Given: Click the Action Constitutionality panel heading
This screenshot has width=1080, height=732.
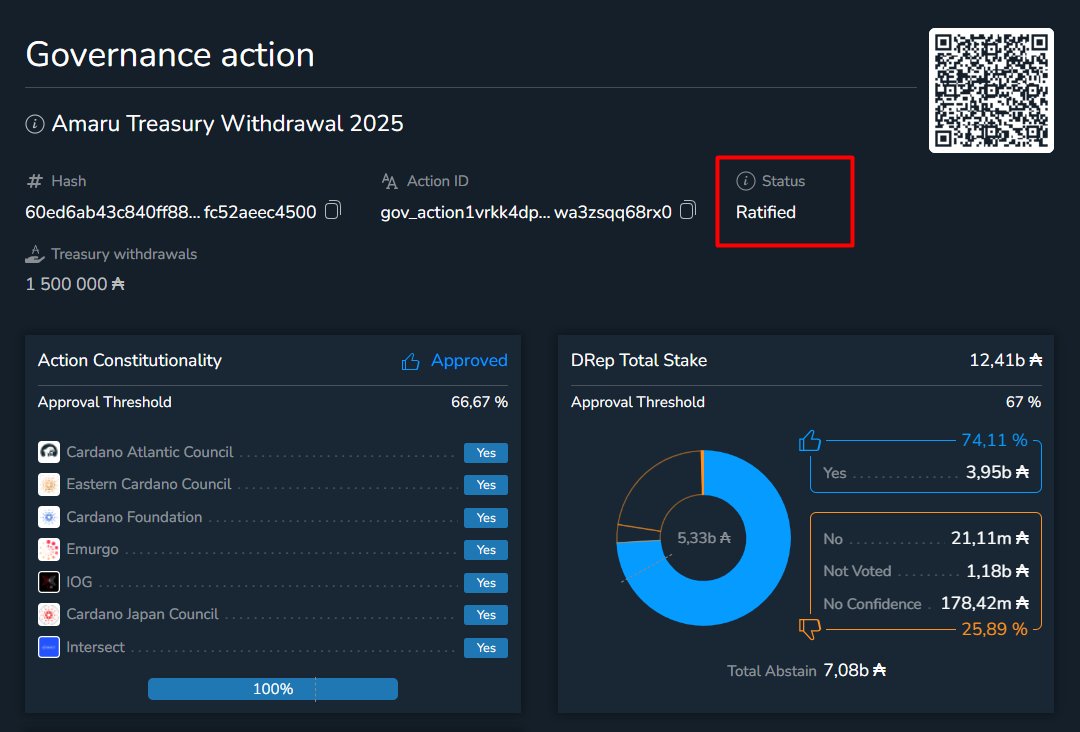Looking at the screenshot, I should pos(130,361).
